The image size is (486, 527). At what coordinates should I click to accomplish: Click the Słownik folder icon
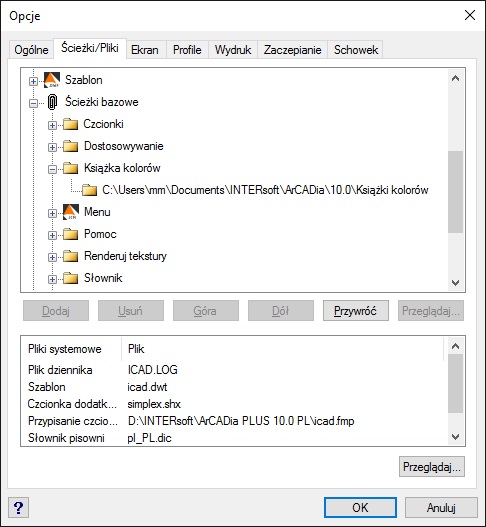pos(71,278)
